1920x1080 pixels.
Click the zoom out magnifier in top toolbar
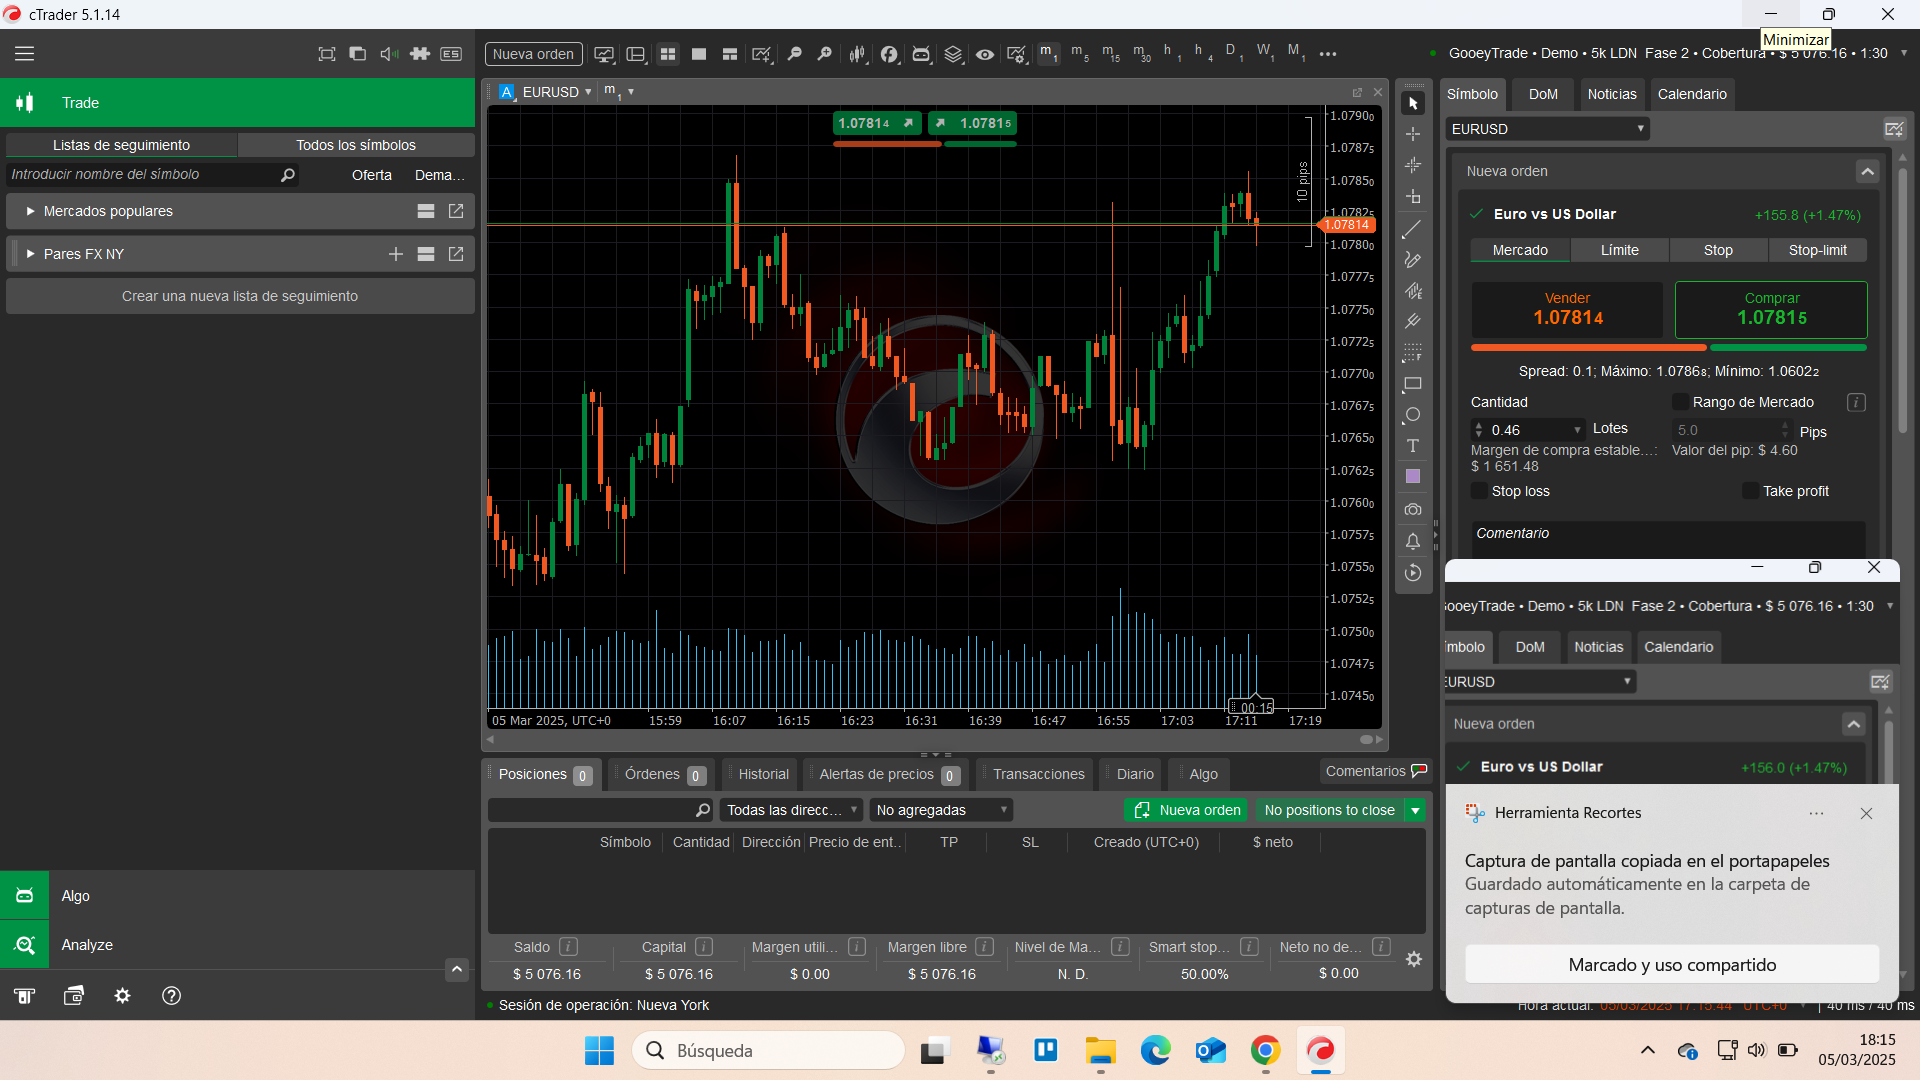click(x=795, y=54)
